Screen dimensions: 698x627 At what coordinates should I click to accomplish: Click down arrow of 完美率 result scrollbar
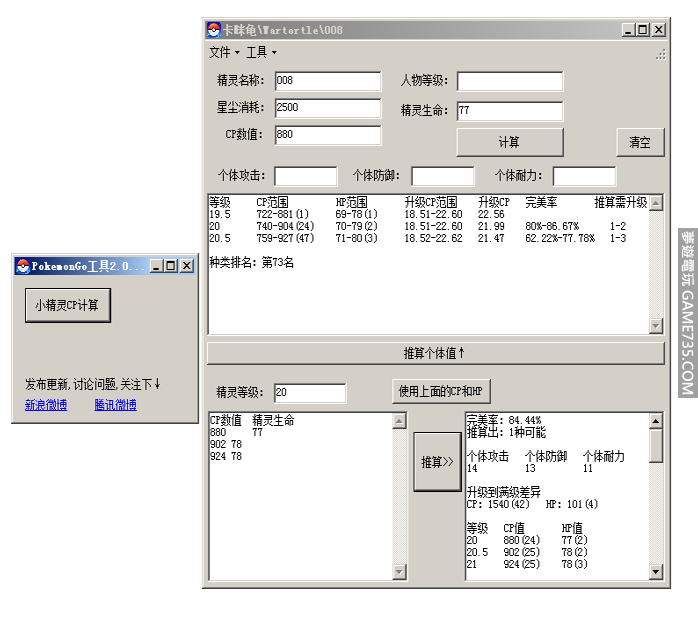click(x=656, y=571)
